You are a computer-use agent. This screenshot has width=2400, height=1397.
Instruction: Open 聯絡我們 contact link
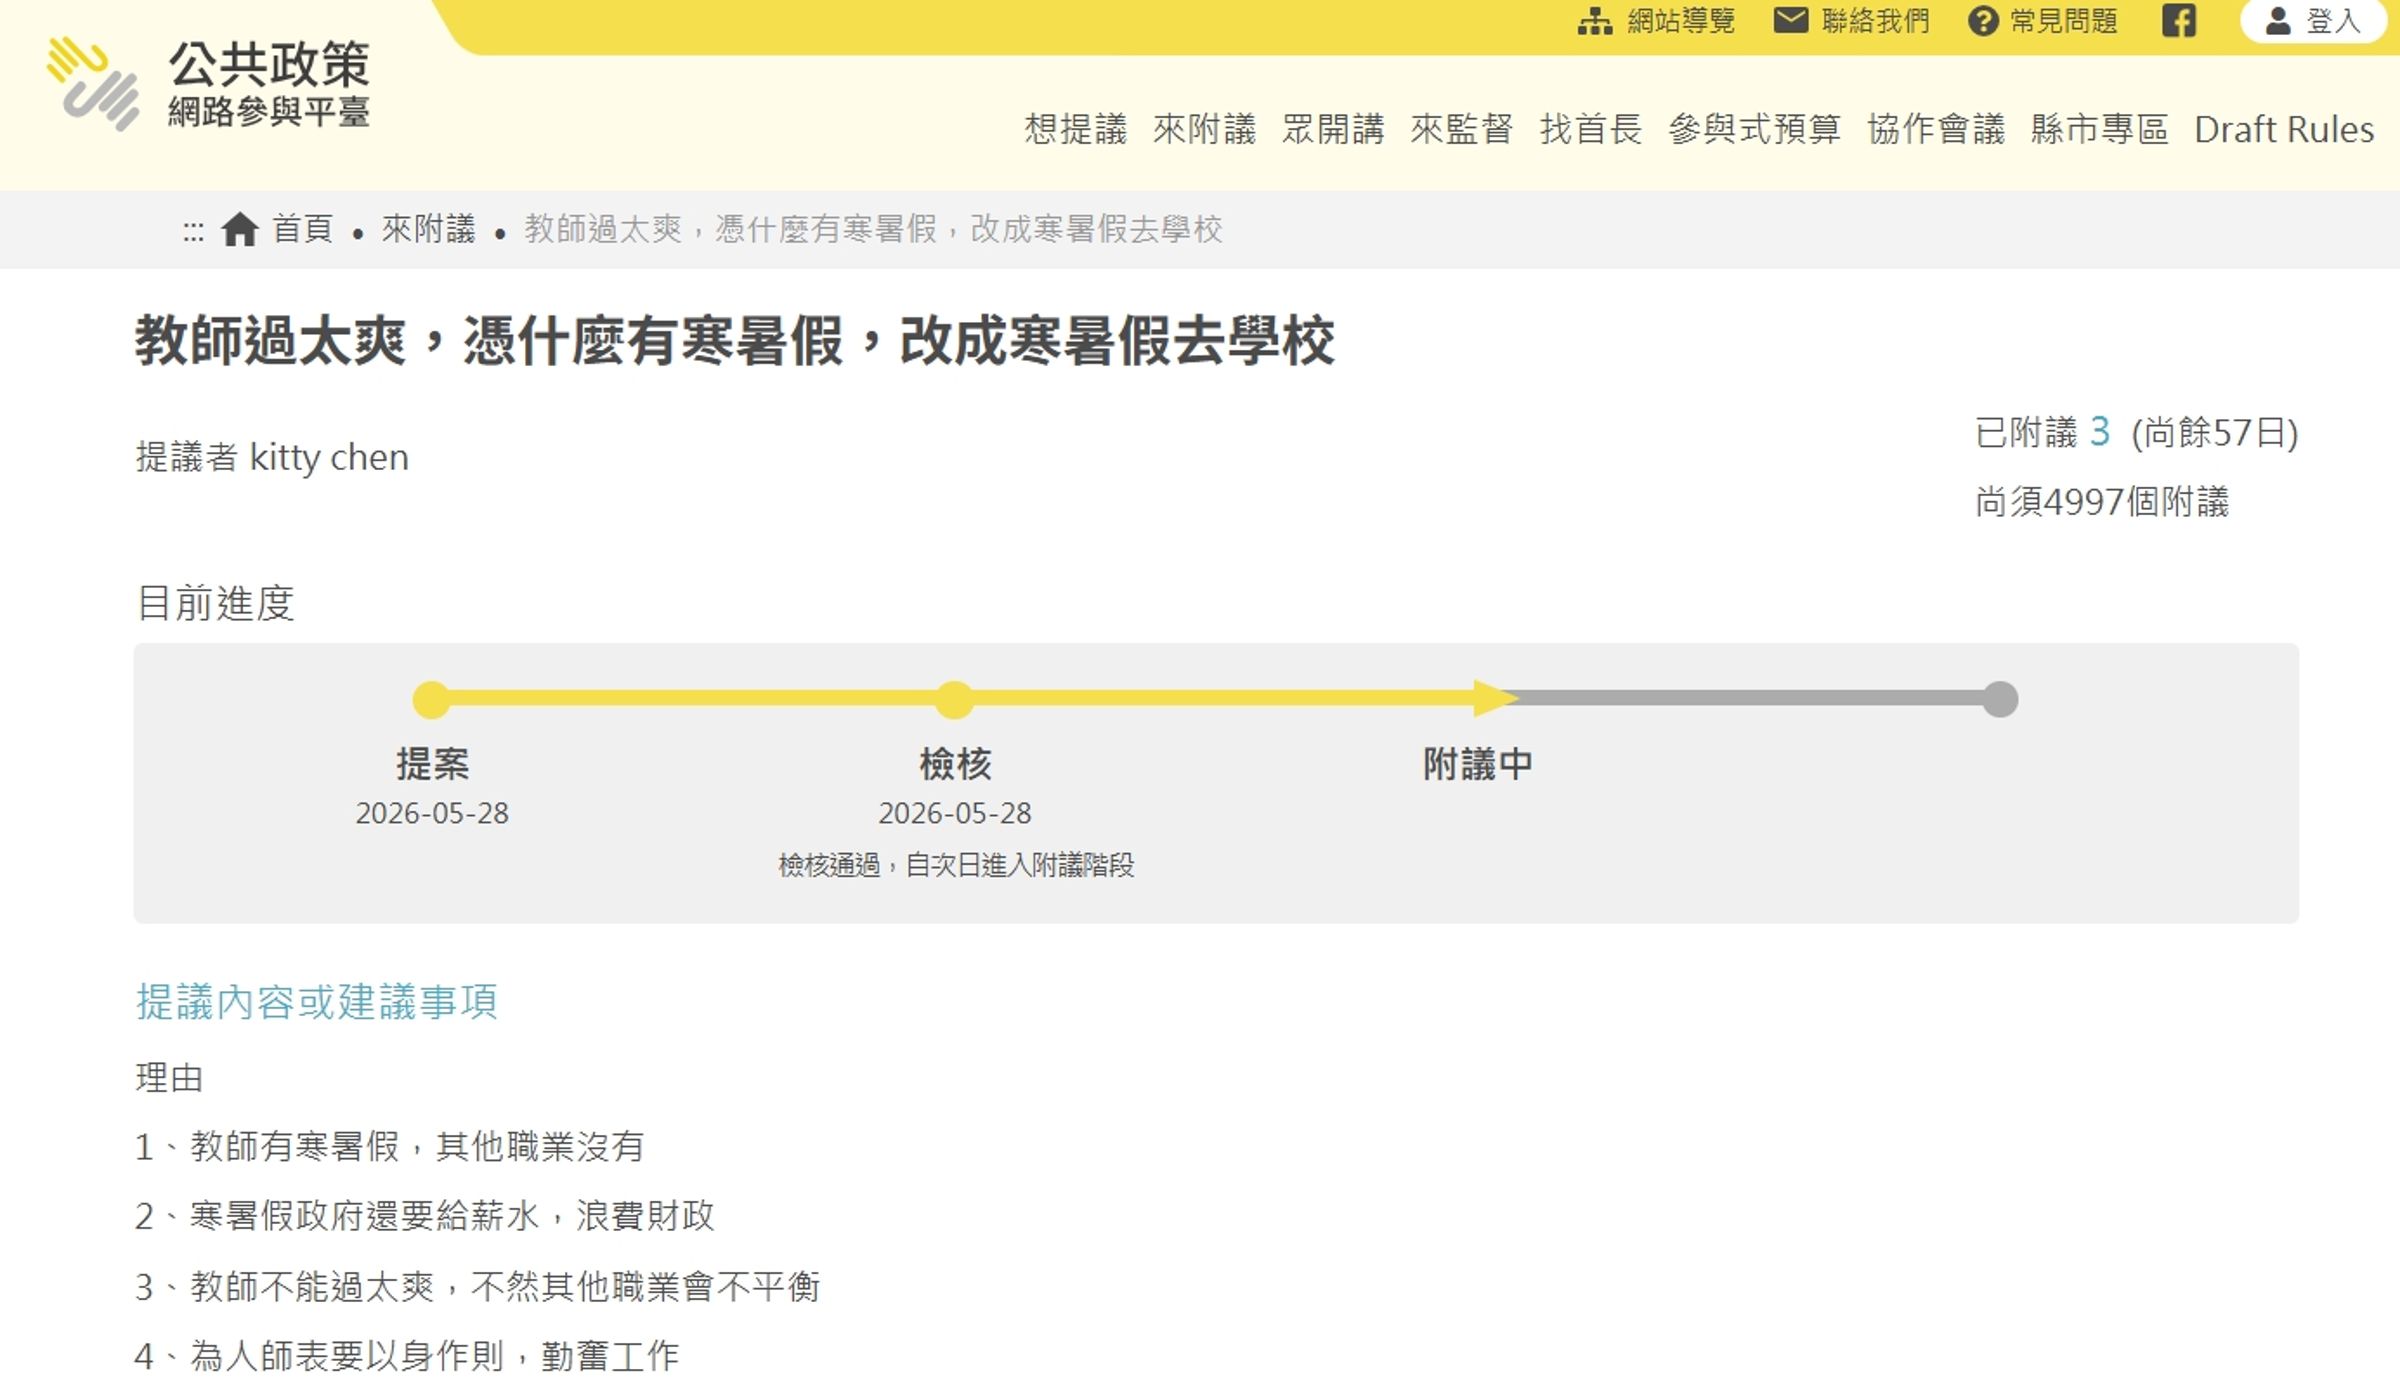click(x=1875, y=21)
